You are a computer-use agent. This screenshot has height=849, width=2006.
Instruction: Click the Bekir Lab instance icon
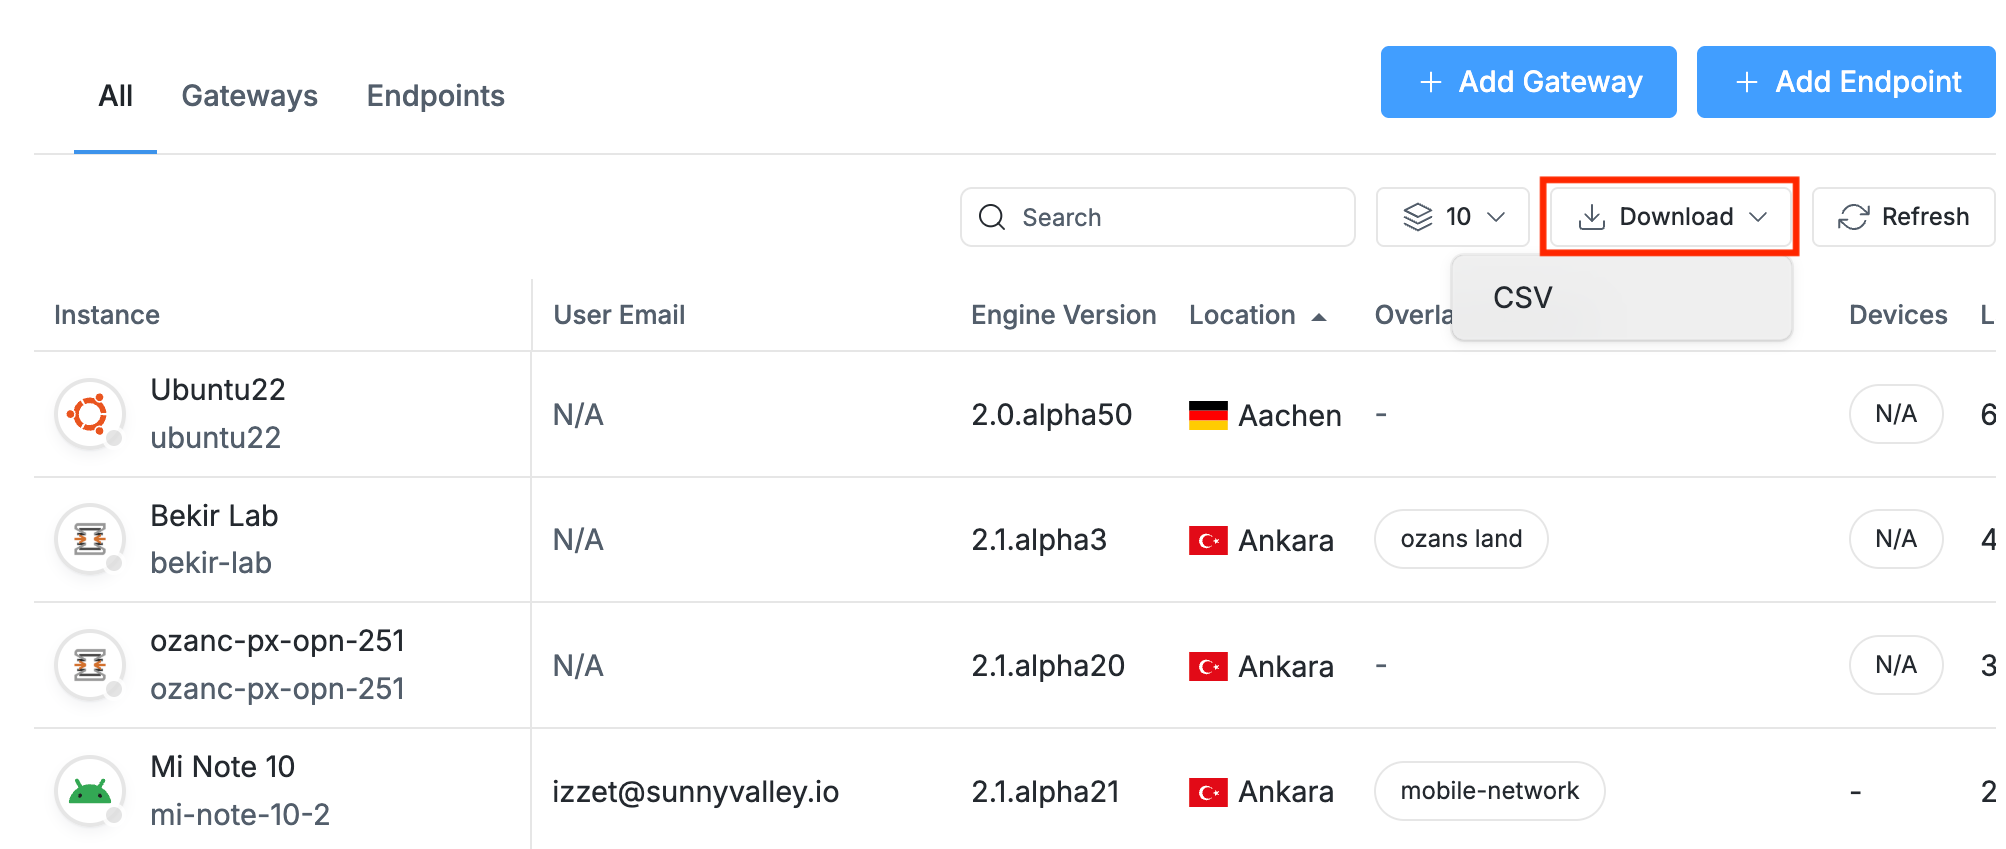tap(90, 540)
